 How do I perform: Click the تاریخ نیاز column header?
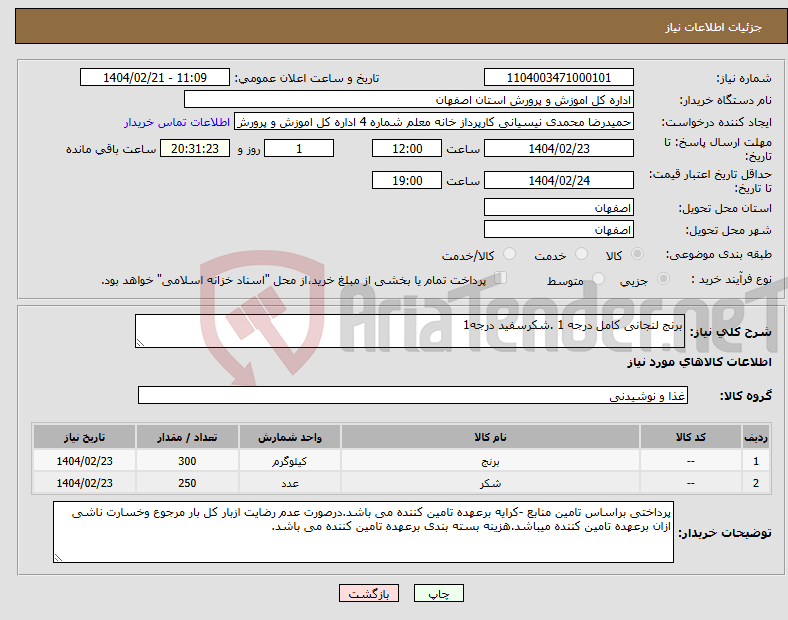tap(85, 439)
